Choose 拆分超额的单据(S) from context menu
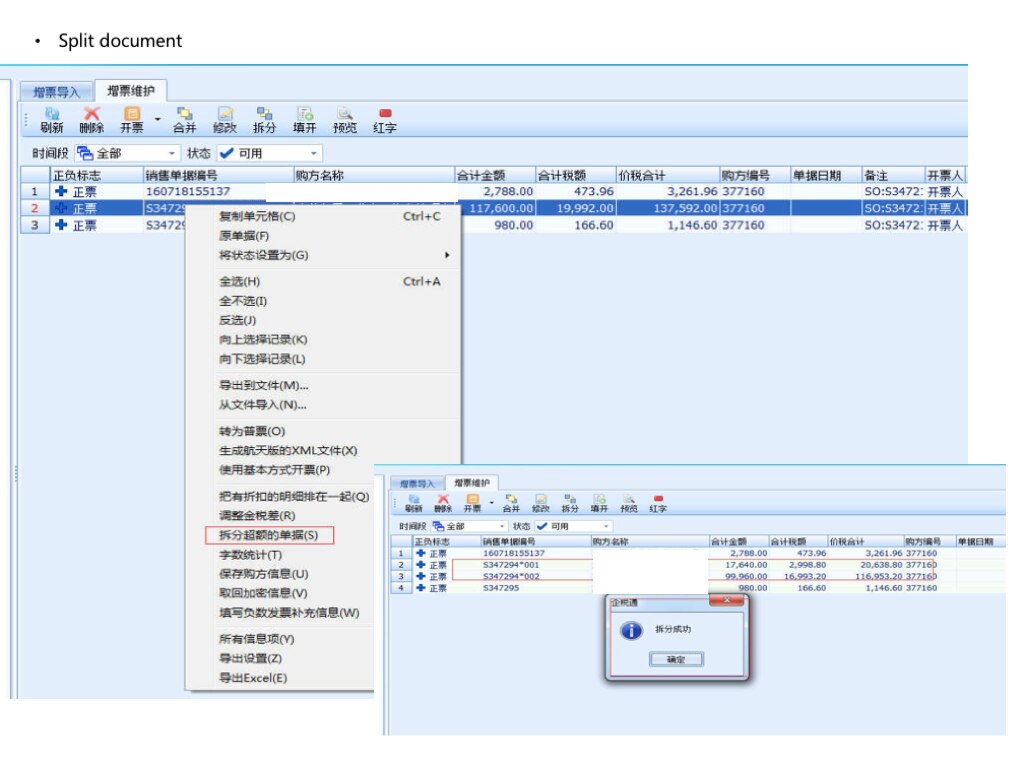Screen dimensions: 1024x768 click(x=269, y=536)
